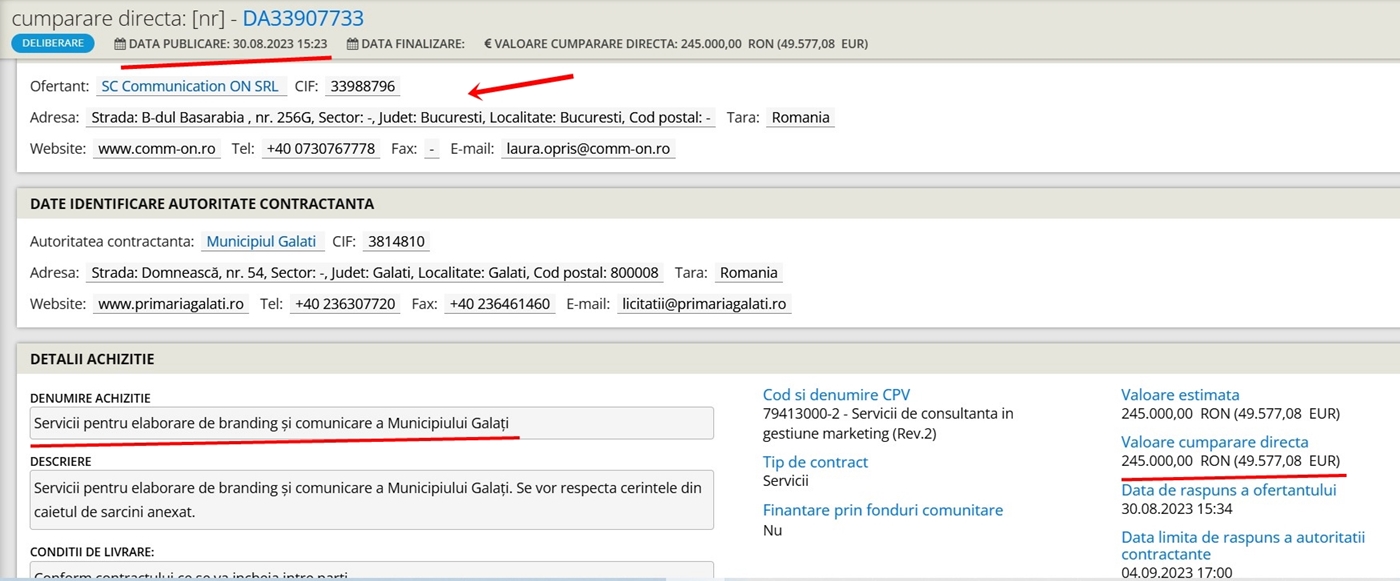The image size is (1400, 581).
Task: Open the Municipiul Galati authority link
Action: point(261,242)
